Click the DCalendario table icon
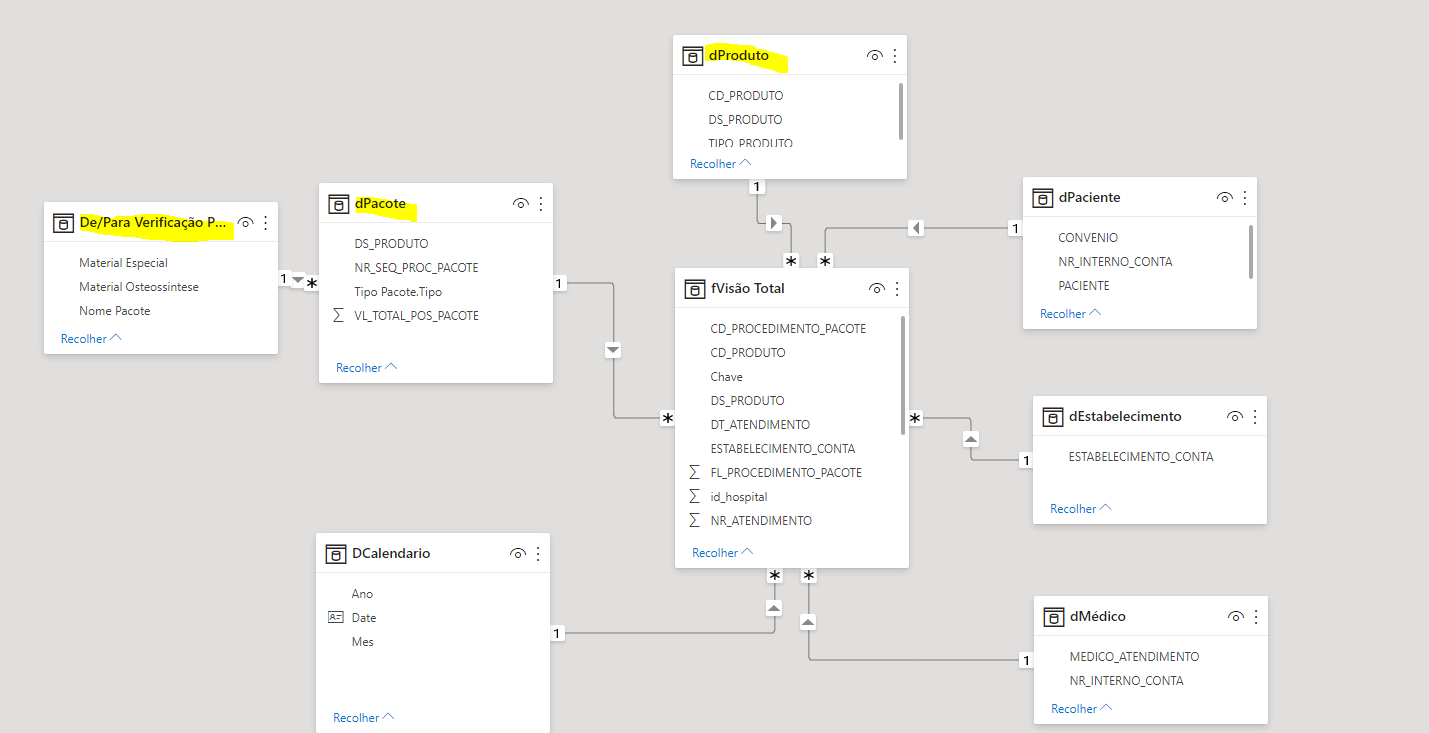This screenshot has width=1429, height=733. point(335,553)
